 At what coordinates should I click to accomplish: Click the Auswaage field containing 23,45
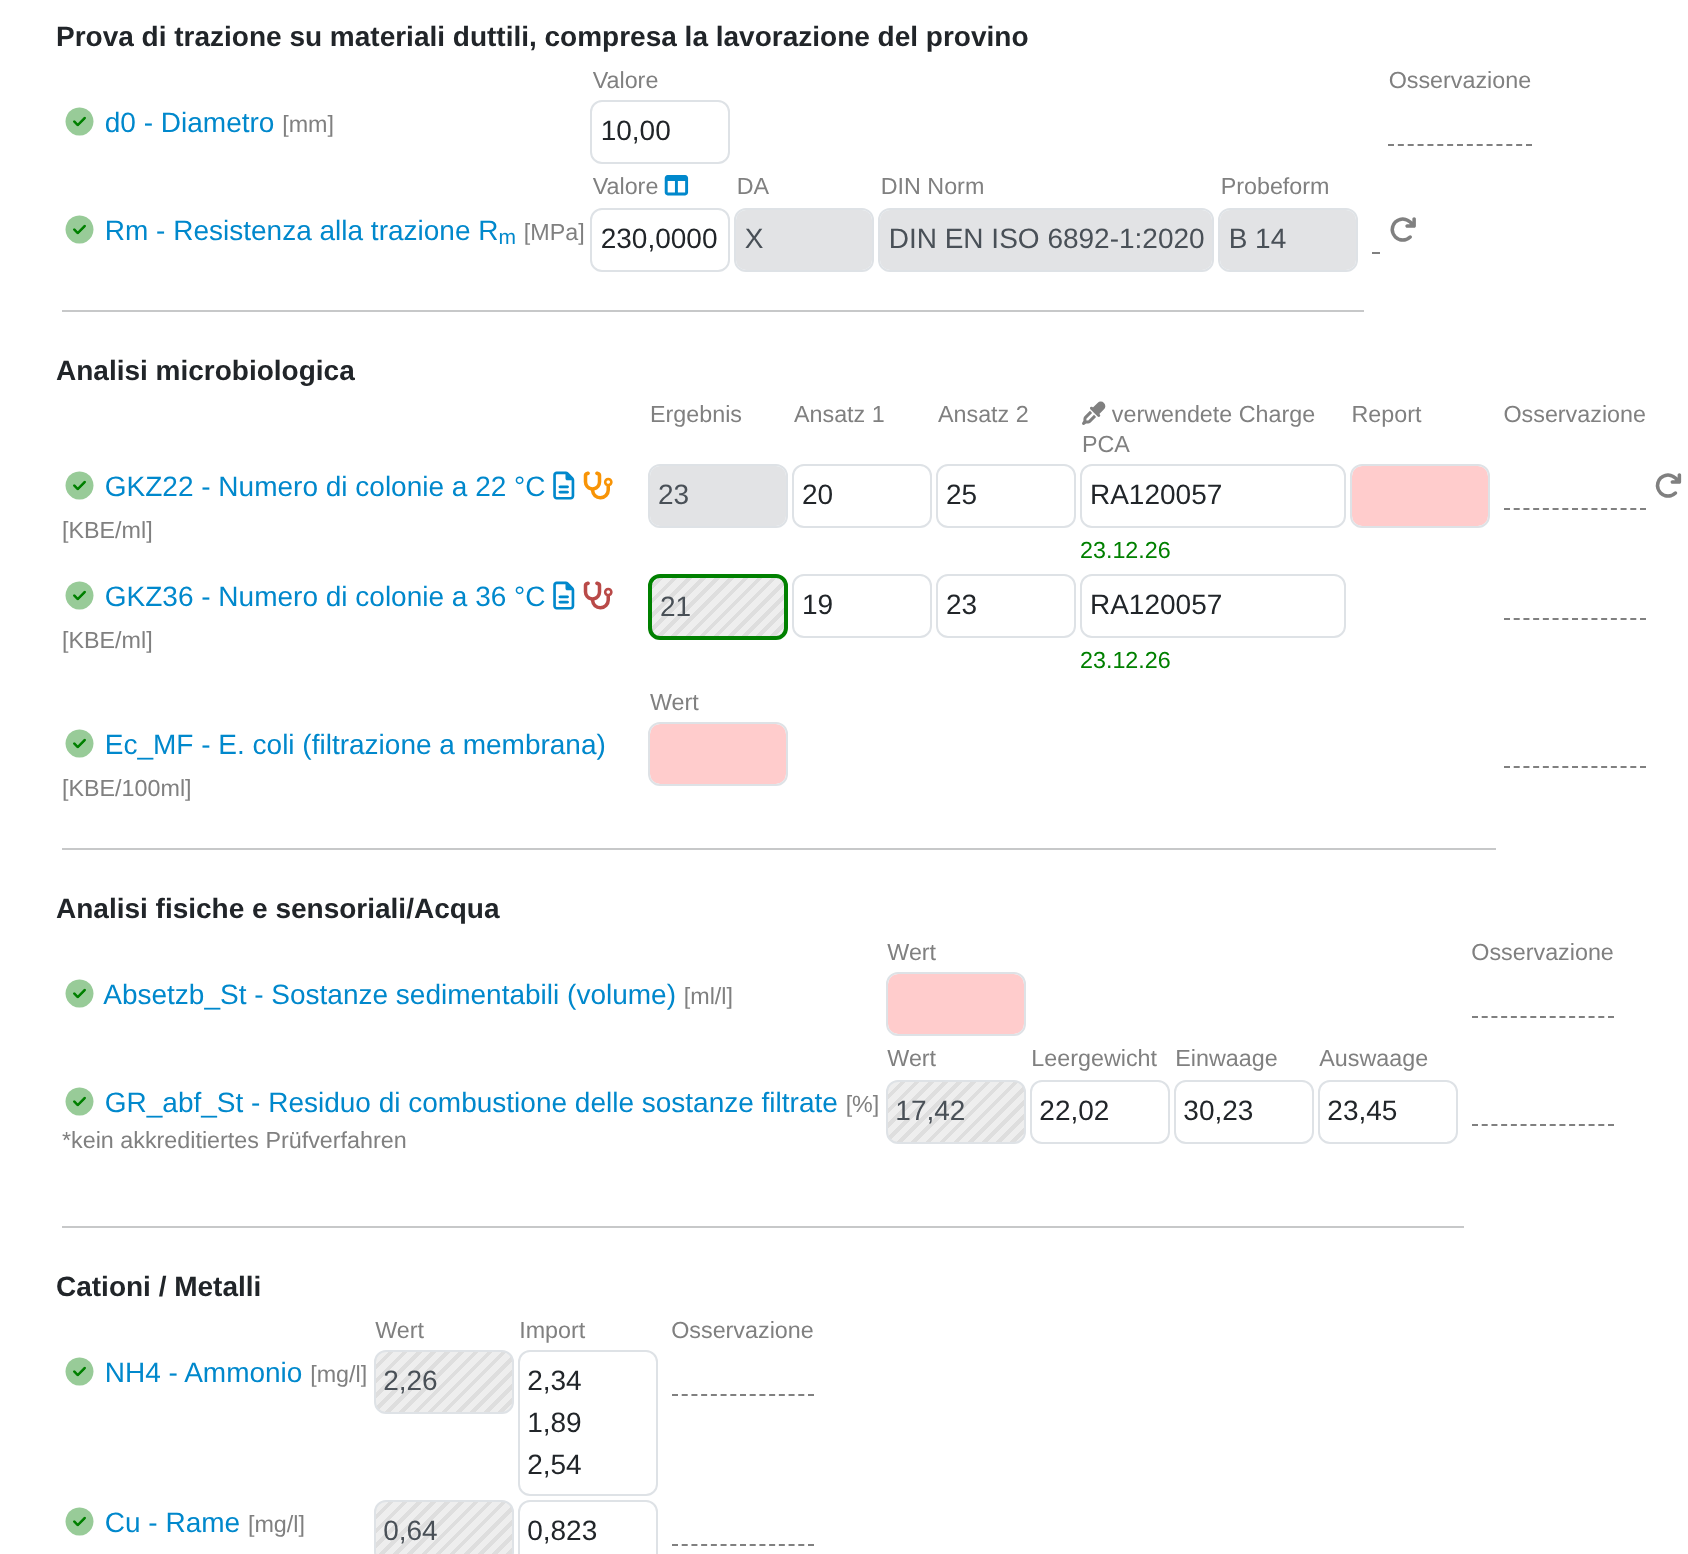pyautogui.click(x=1388, y=1112)
